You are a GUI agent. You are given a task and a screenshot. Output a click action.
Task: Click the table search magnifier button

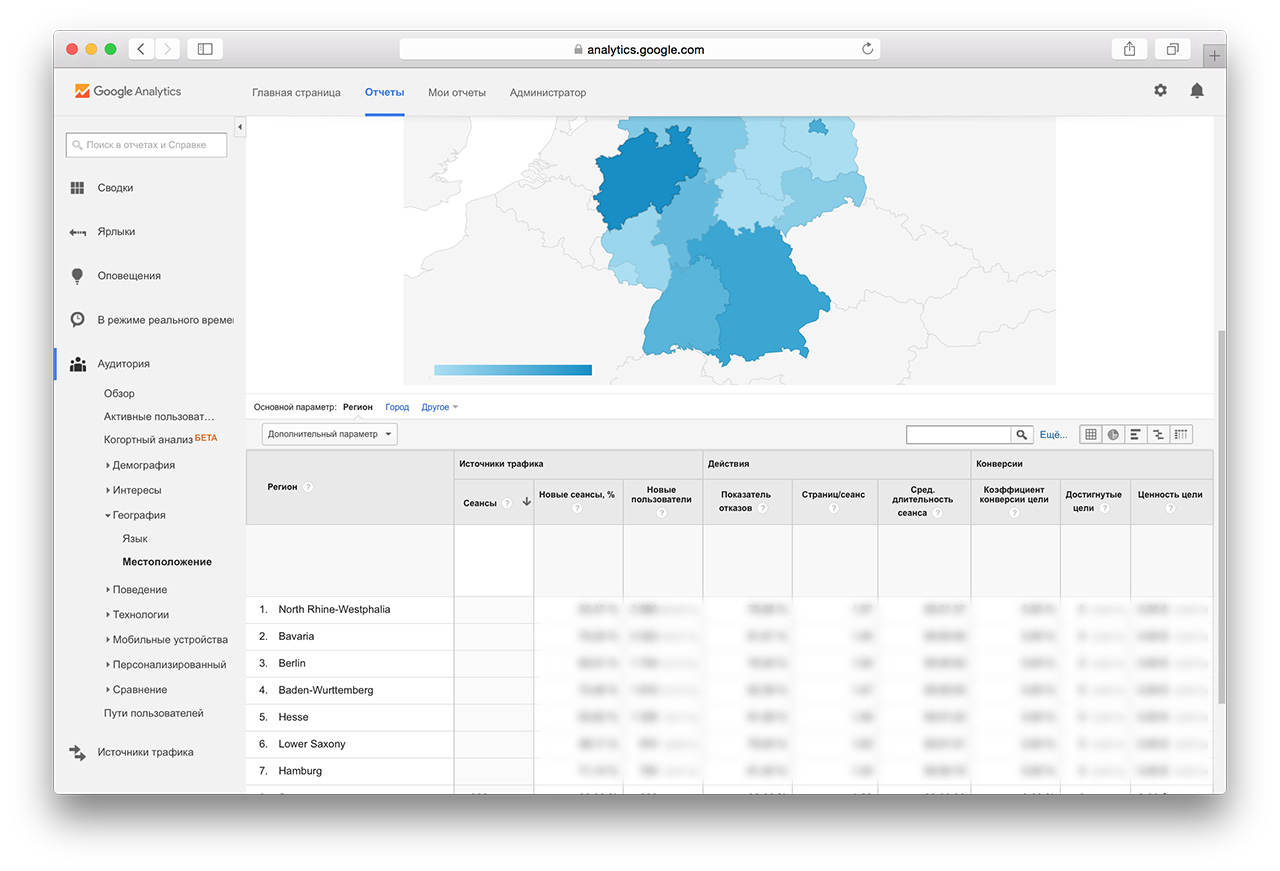coord(1021,435)
